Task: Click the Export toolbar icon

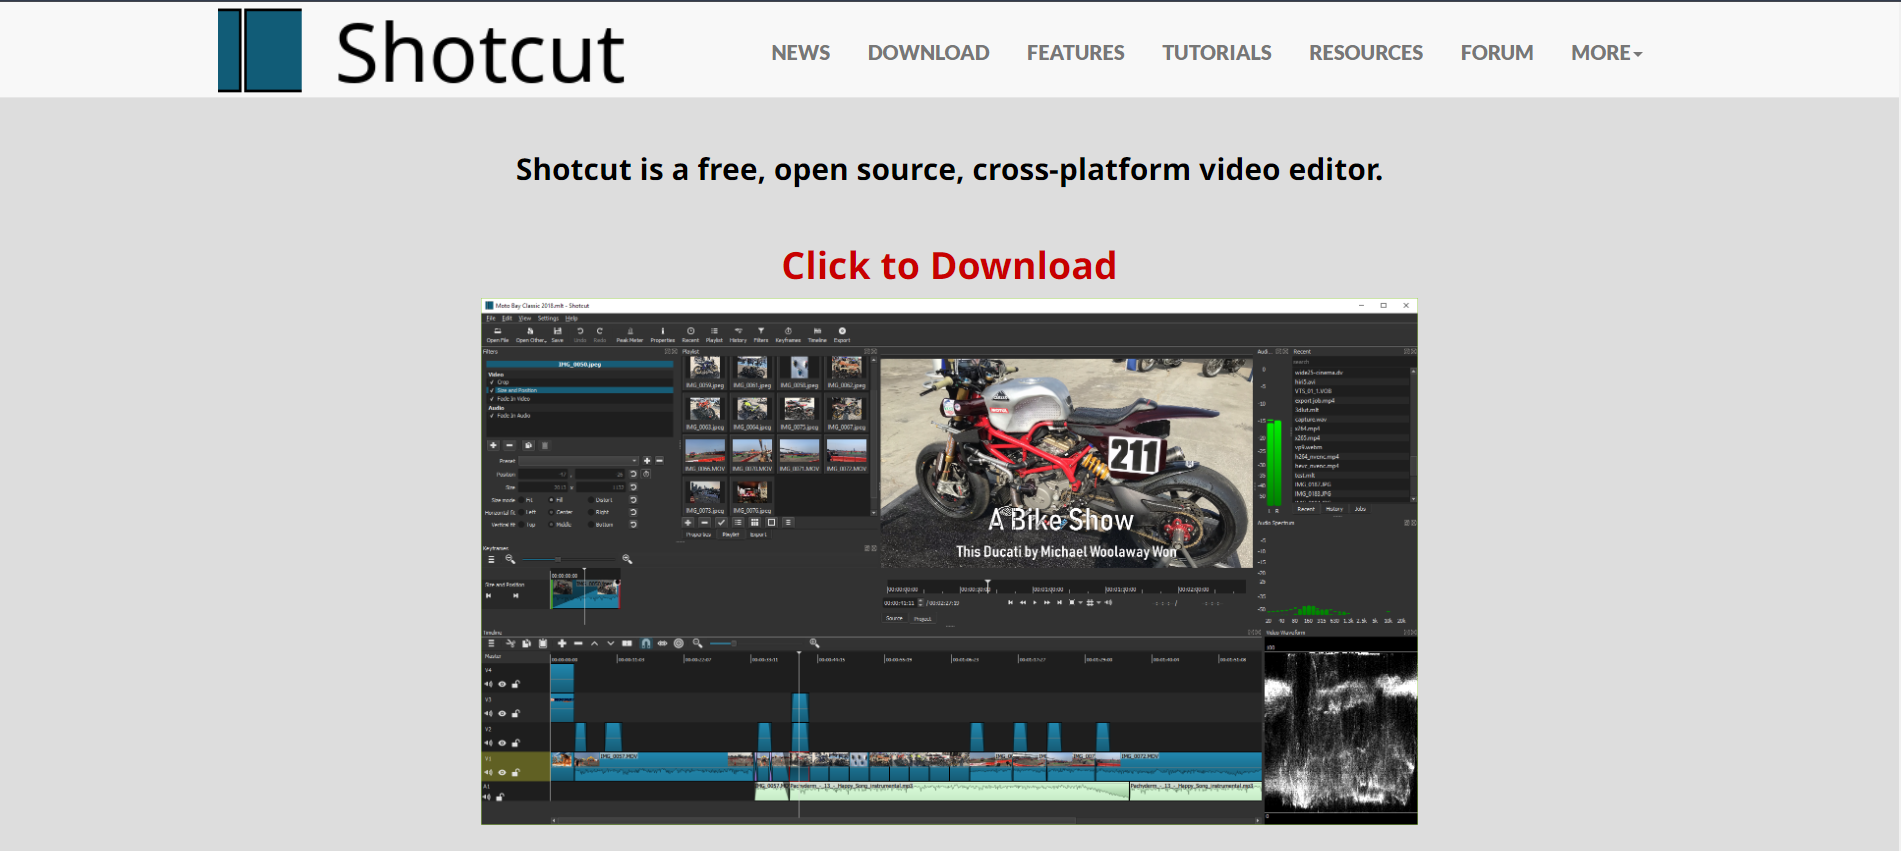Action: (x=842, y=334)
